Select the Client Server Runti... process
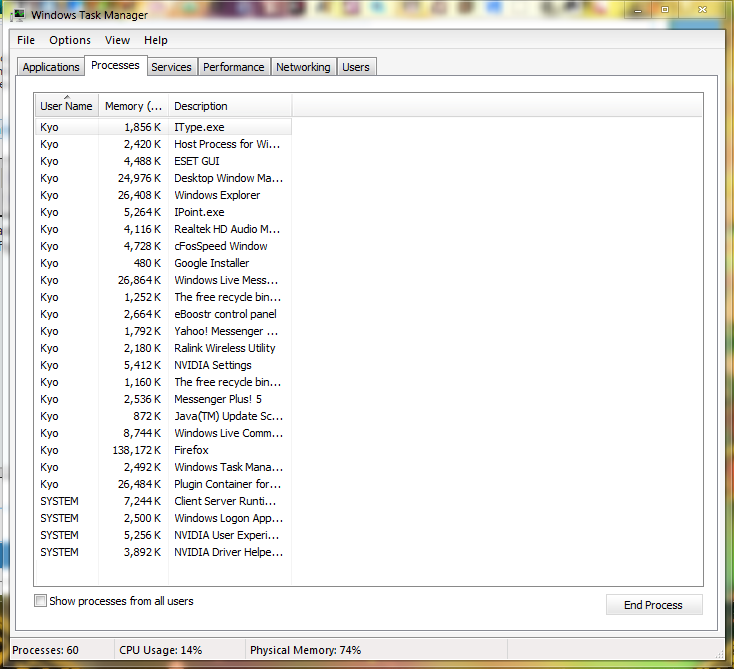Screen dimensions: 734x669 [x=163, y=501]
